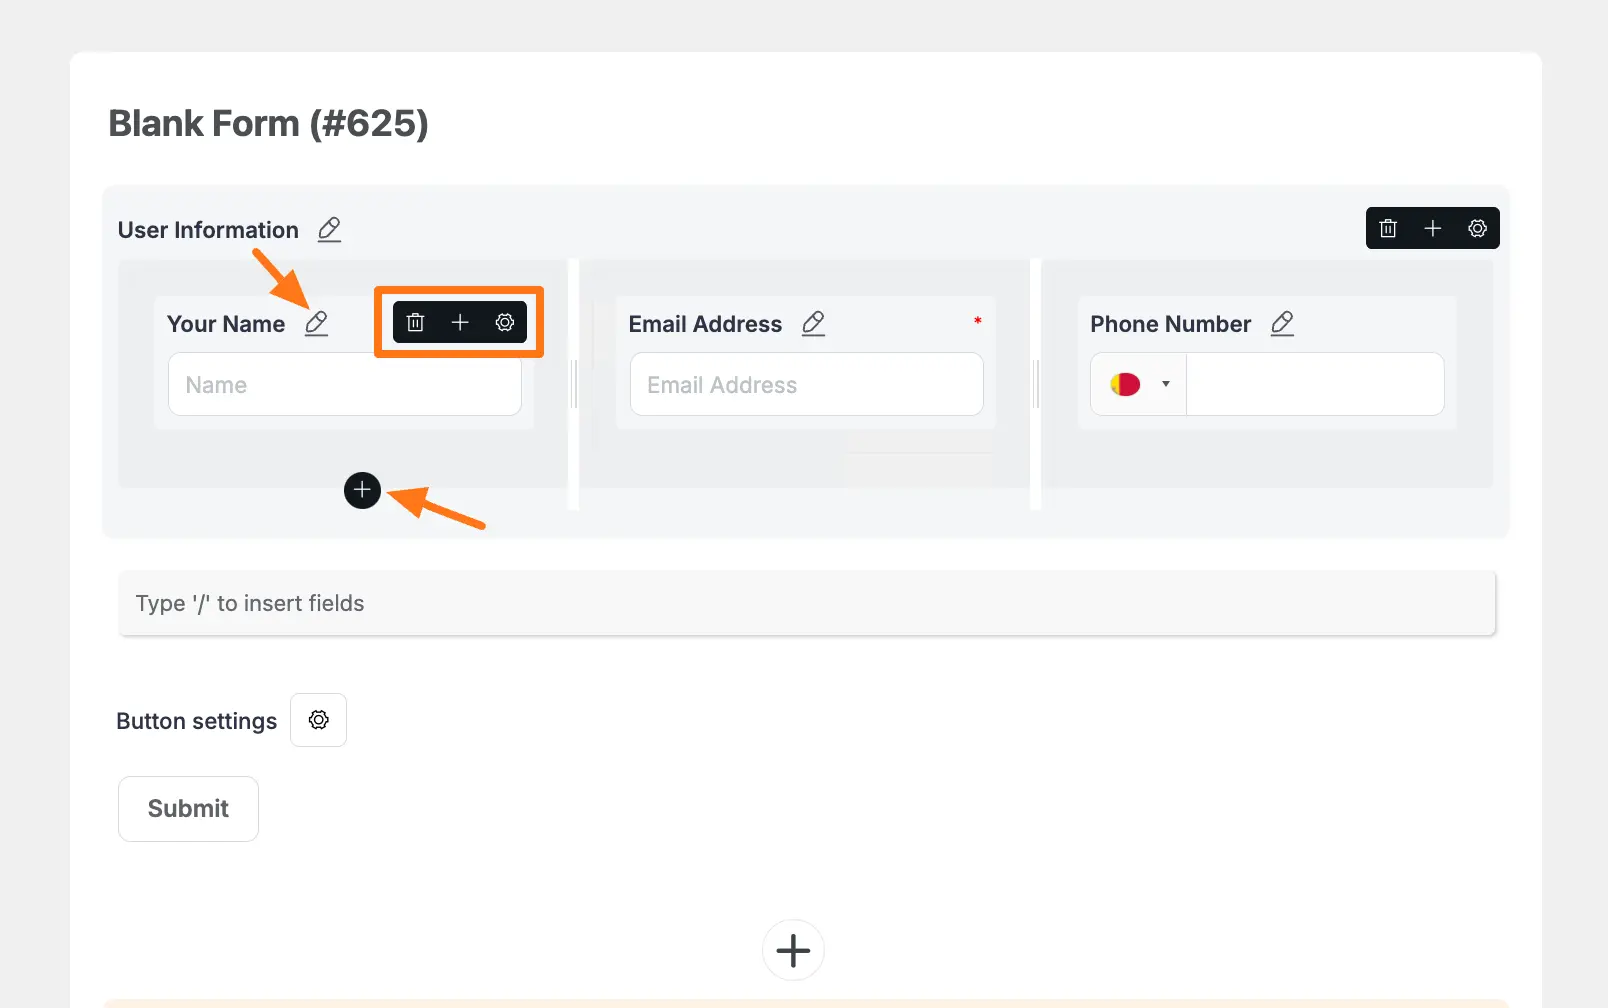
Task: Delete the Your Name field
Action: pos(416,323)
